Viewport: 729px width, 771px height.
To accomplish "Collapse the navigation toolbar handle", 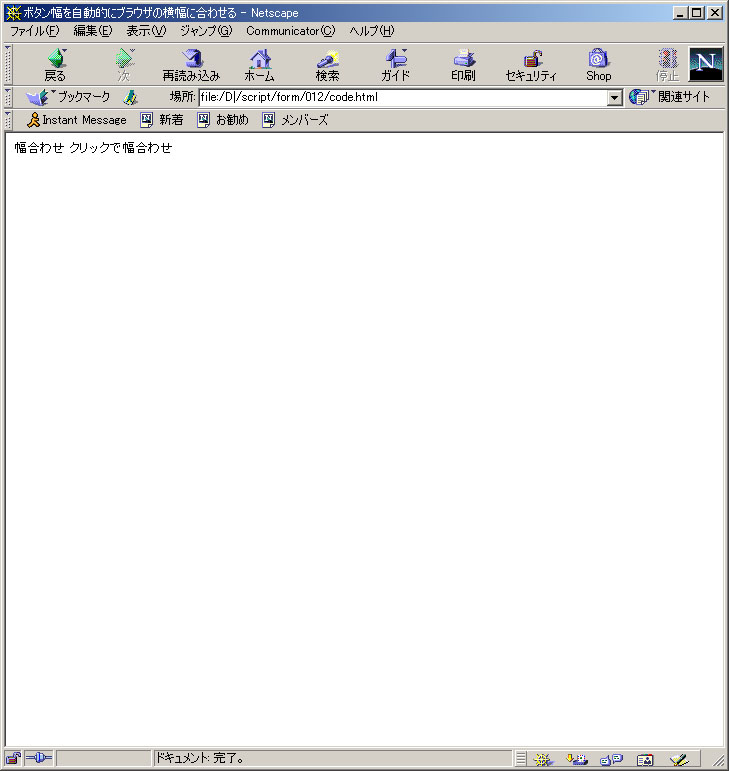I will (x=8, y=64).
